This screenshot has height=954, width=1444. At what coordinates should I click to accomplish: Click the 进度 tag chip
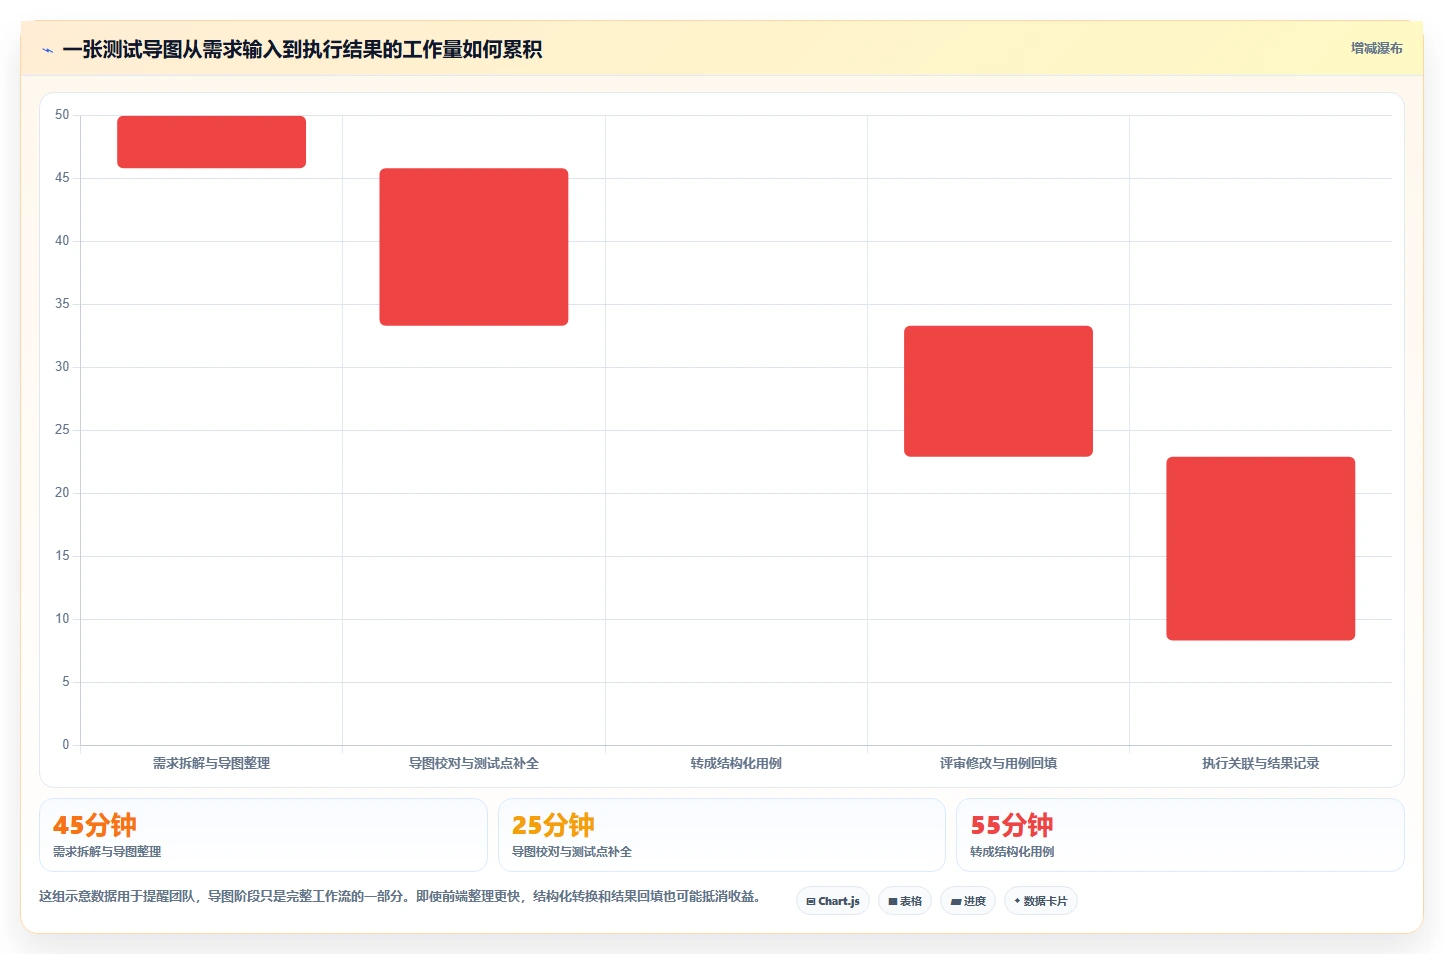[x=968, y=901]
